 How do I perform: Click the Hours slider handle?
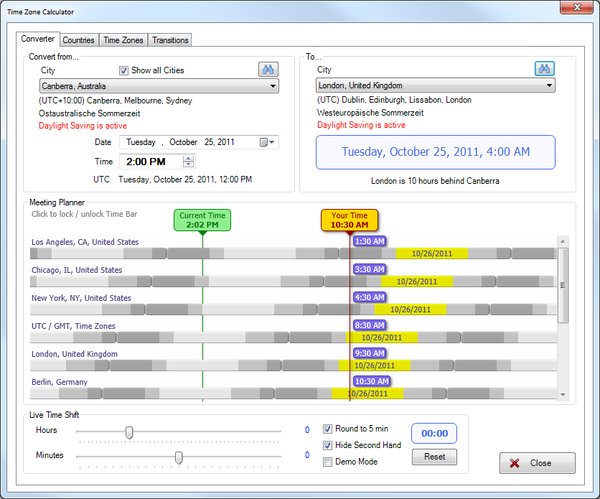129,431
